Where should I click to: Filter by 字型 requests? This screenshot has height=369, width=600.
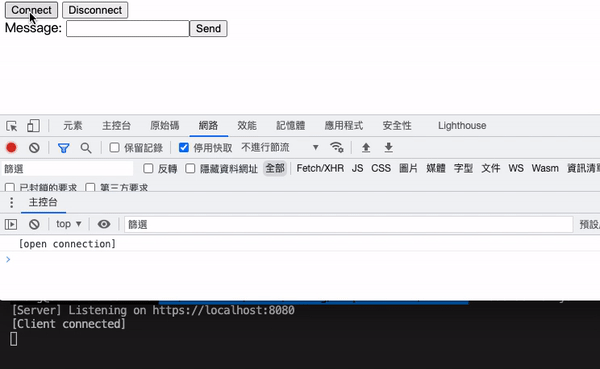click(x=463, y=168)
